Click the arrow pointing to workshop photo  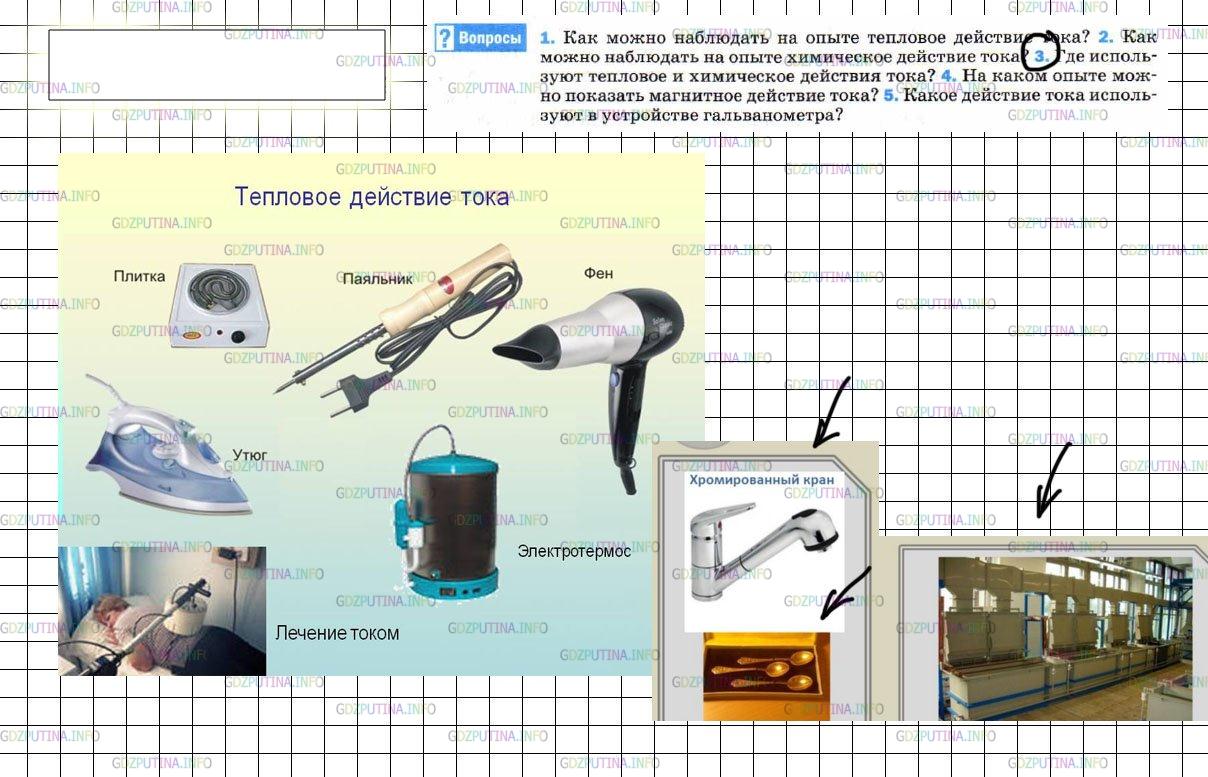point(1052,481)
